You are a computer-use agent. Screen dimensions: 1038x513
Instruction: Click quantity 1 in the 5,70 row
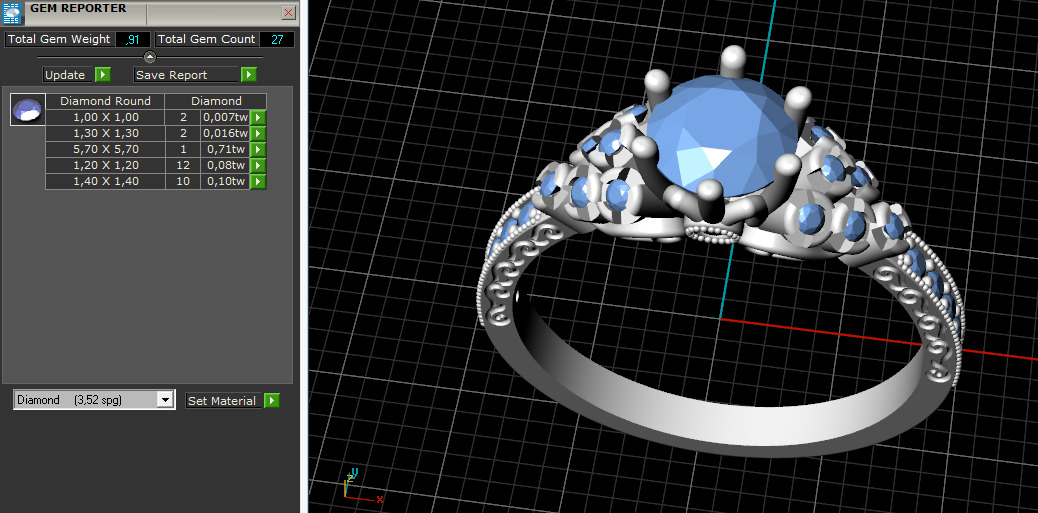(183, 150)
